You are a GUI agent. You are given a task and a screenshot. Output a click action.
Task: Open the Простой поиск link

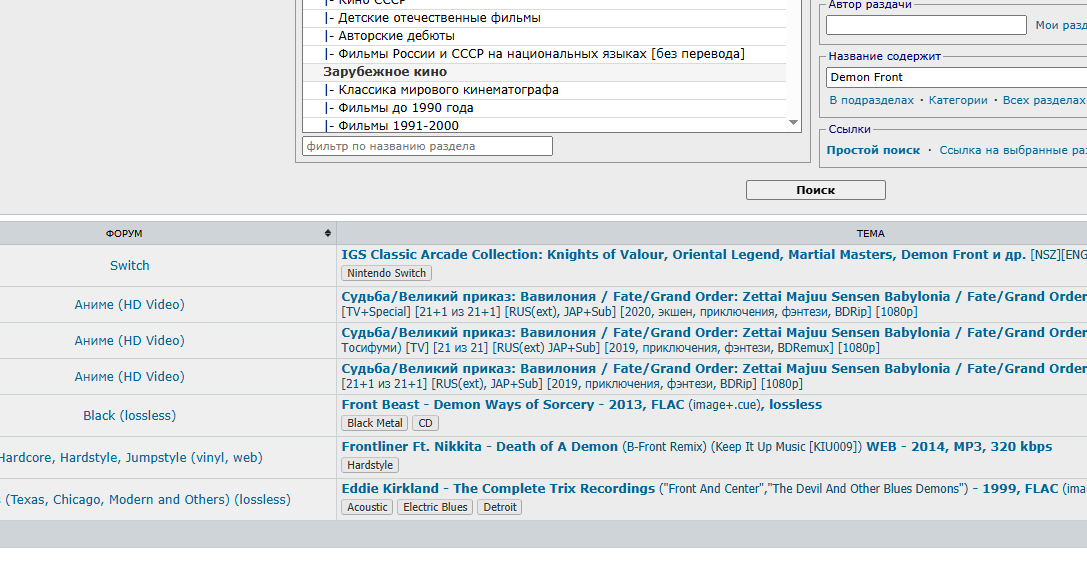(873, 150)
